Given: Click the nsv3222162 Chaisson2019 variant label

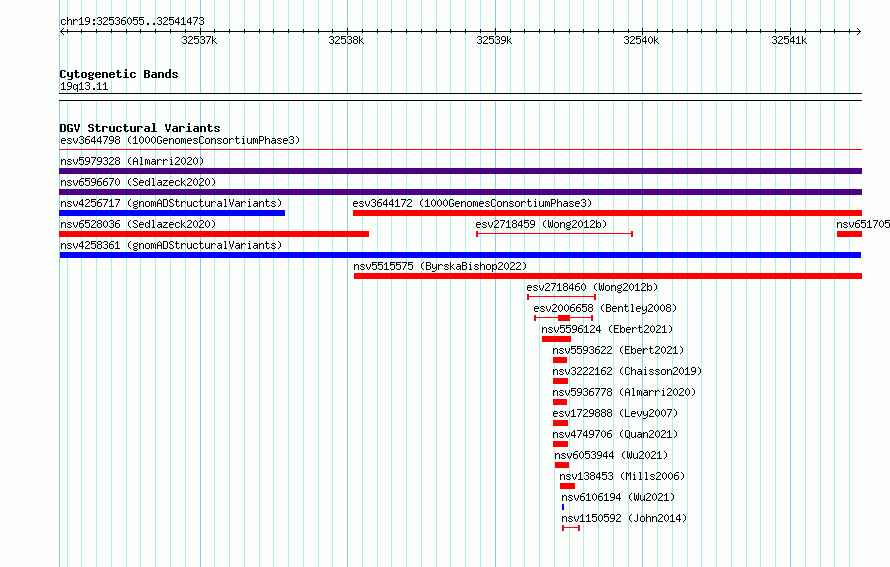Looking at the screenshot, I should pyautogui.click(x=627, y=371).
